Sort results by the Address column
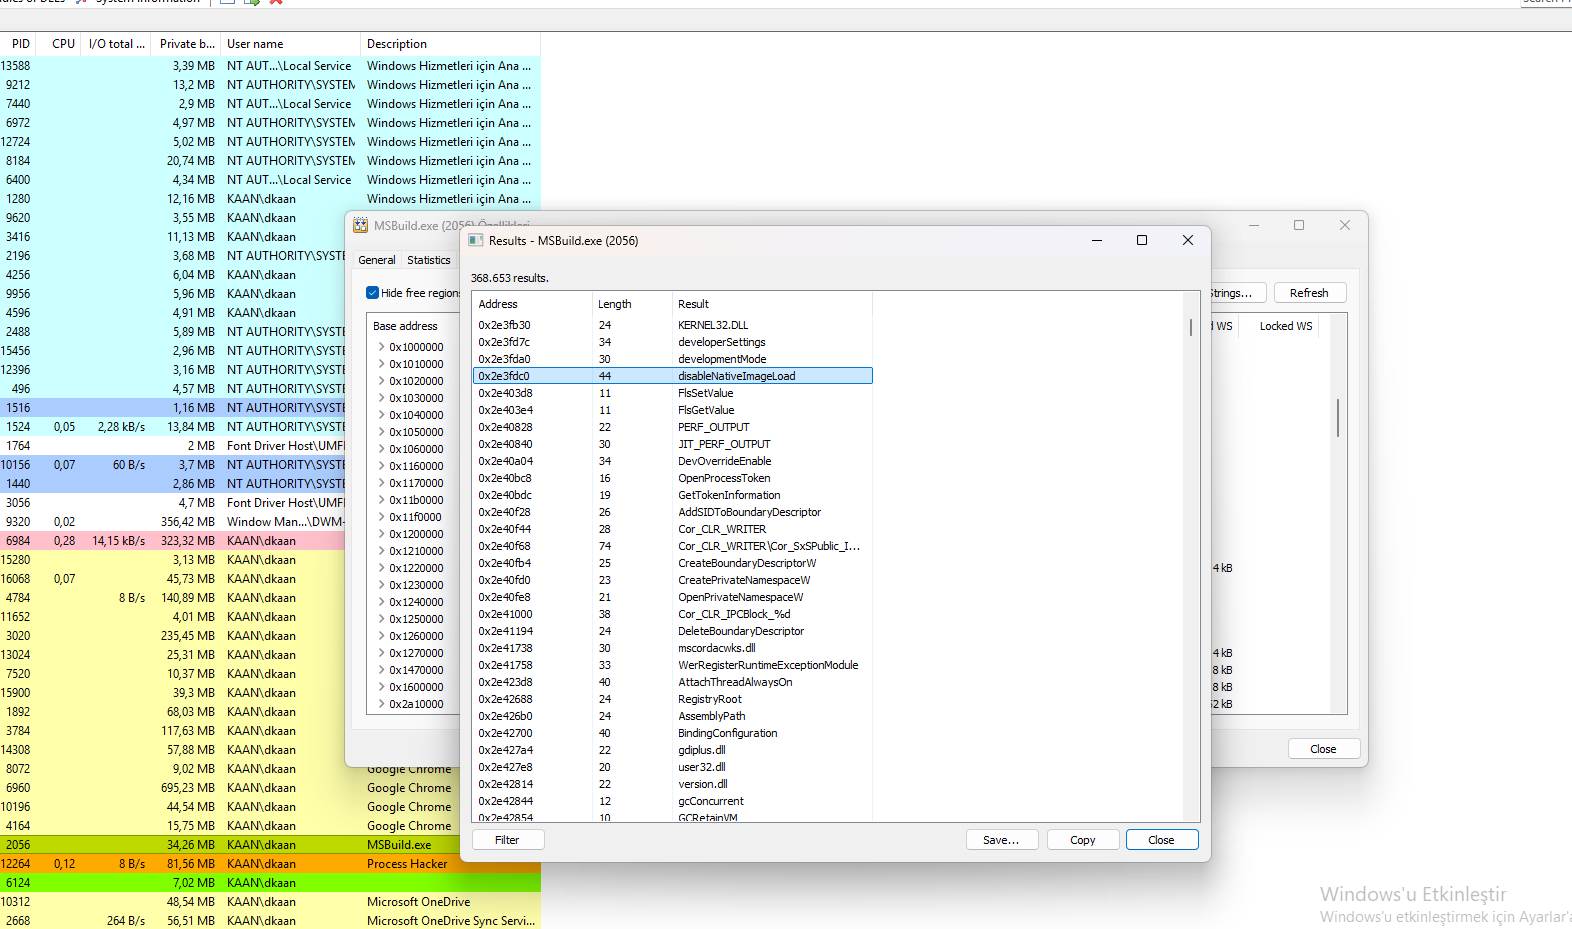The width and height of the screenshot is (1572, 929). tap(532, 304)
